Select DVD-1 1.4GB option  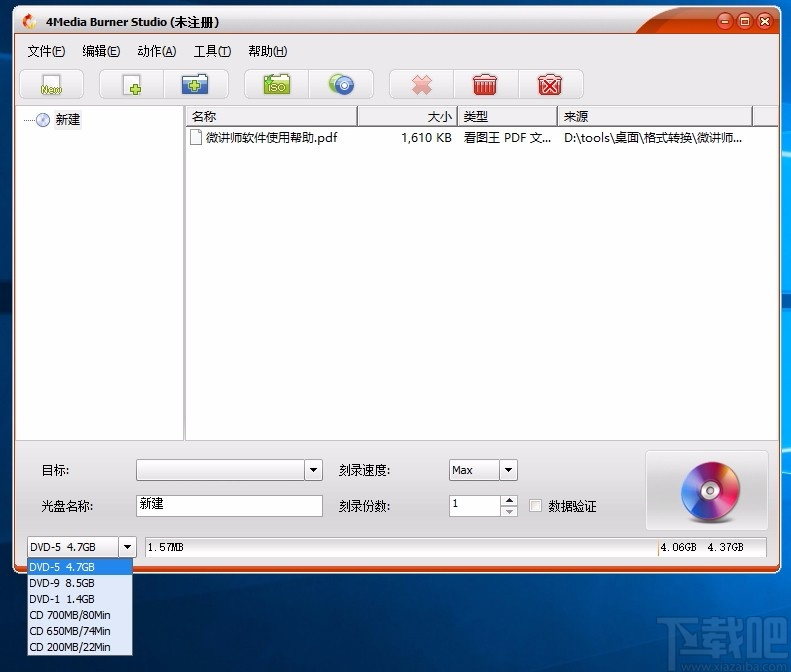80,599
